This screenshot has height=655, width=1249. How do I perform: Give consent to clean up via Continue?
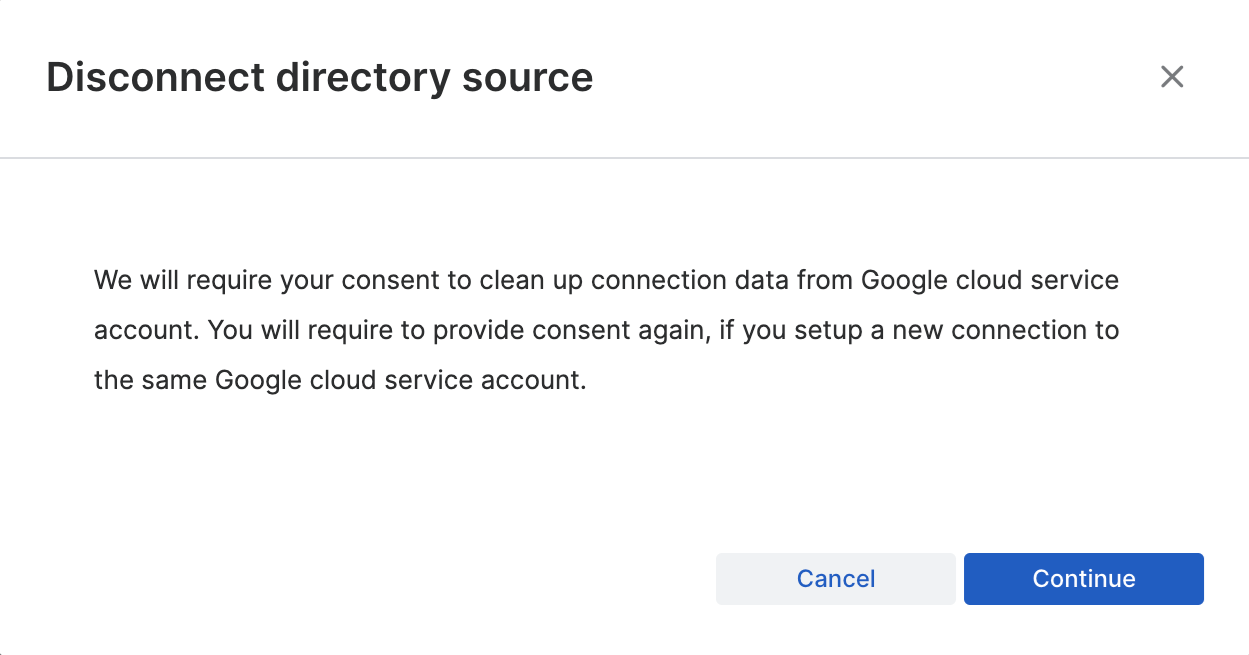click(x=1083, y=579)
